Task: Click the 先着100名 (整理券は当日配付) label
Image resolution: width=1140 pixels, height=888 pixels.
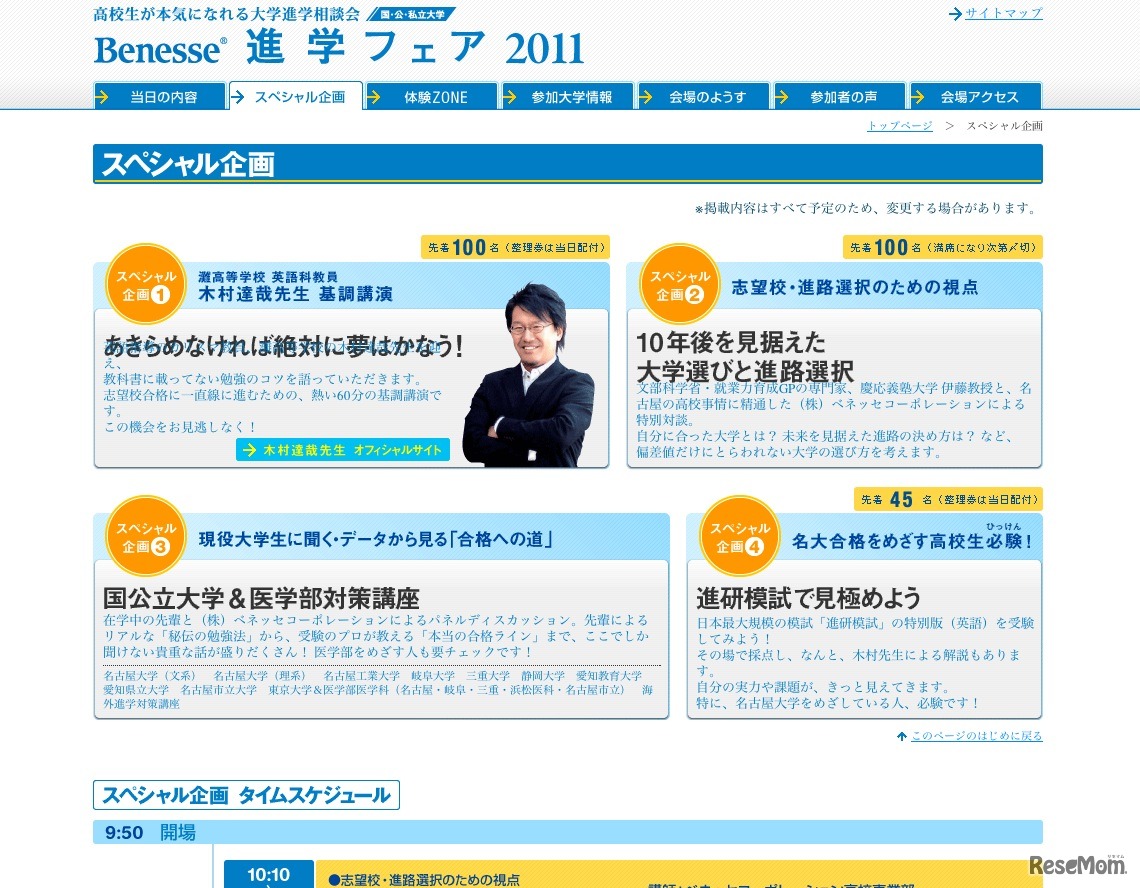Action: pyautogui.click(x=515, y=247)
